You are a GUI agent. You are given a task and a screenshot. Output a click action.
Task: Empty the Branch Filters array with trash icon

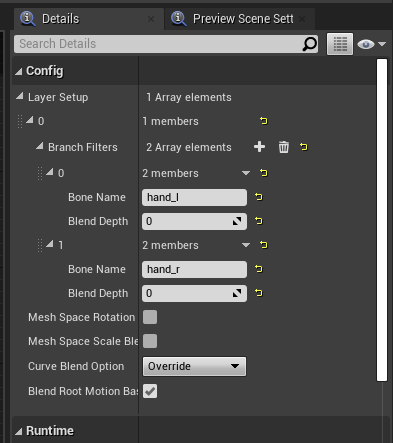click(284, 147)
